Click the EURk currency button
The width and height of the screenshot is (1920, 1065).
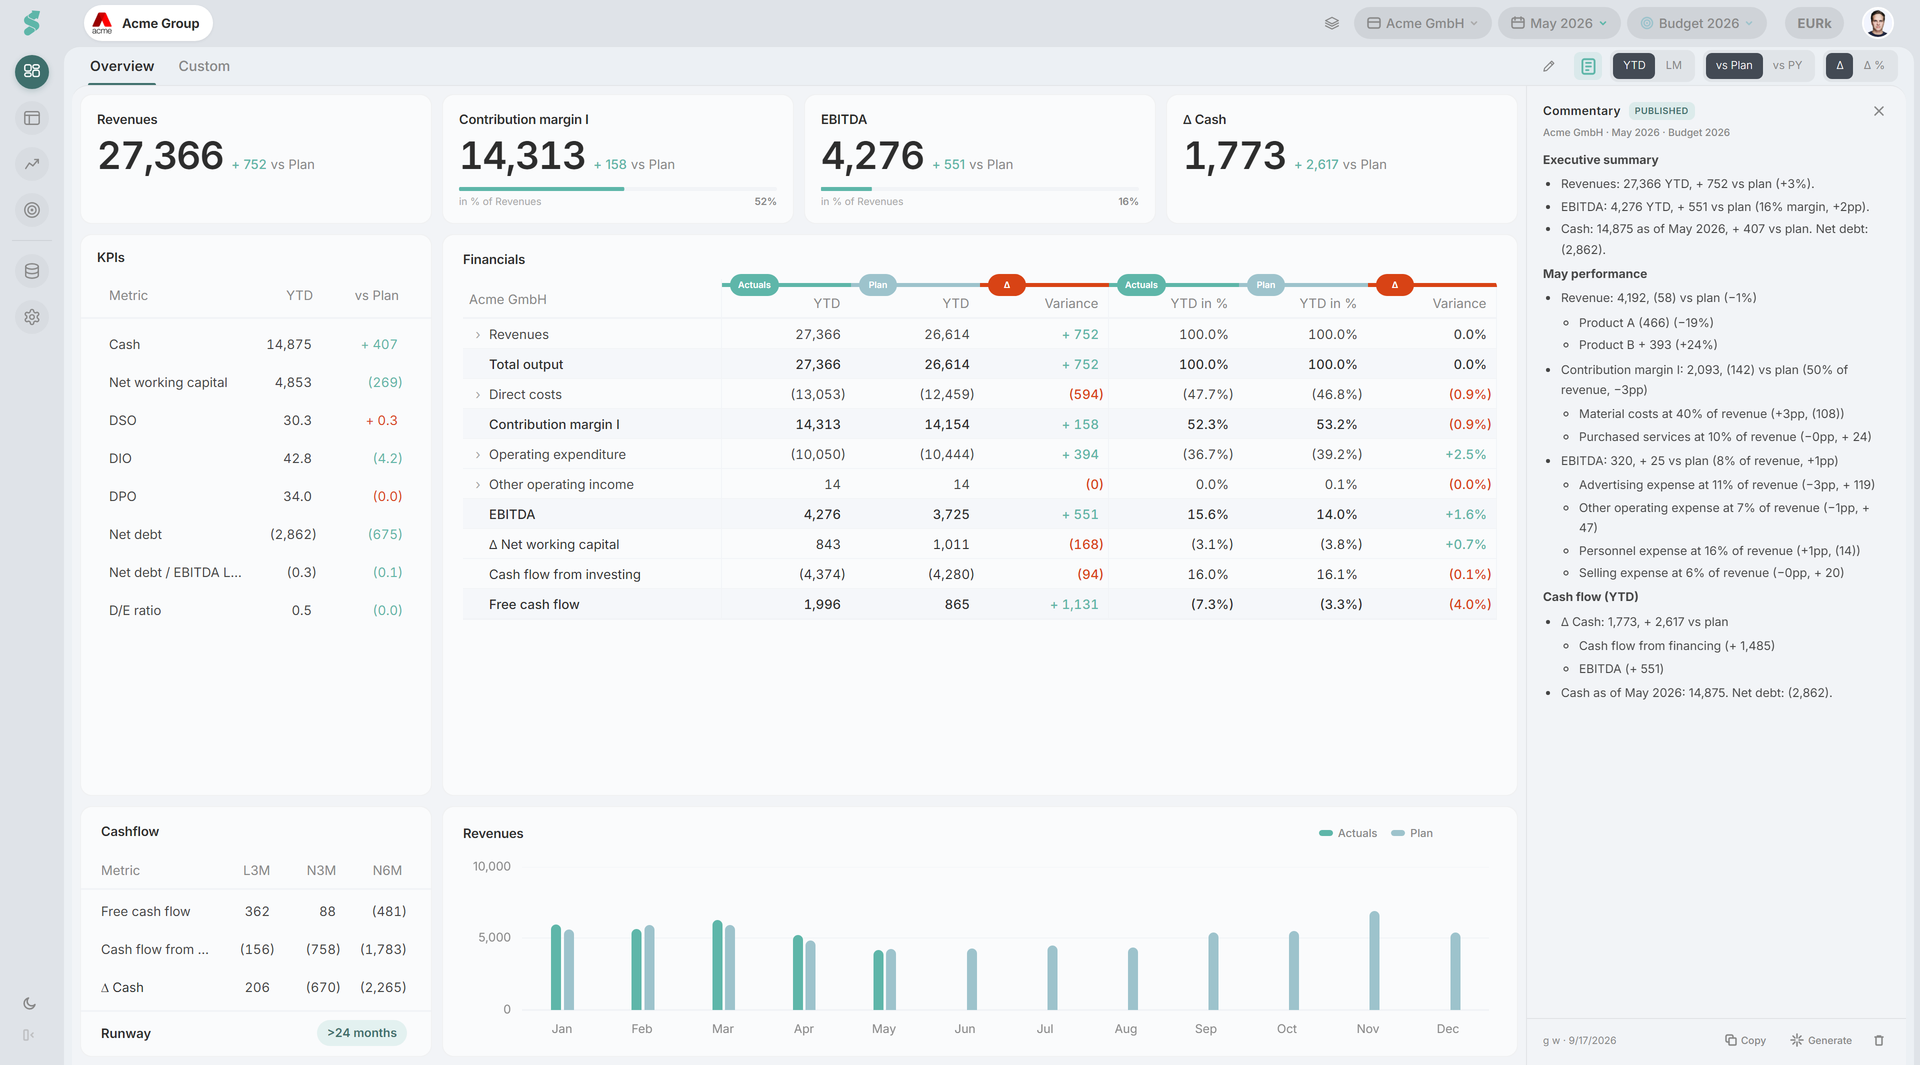1814,23
